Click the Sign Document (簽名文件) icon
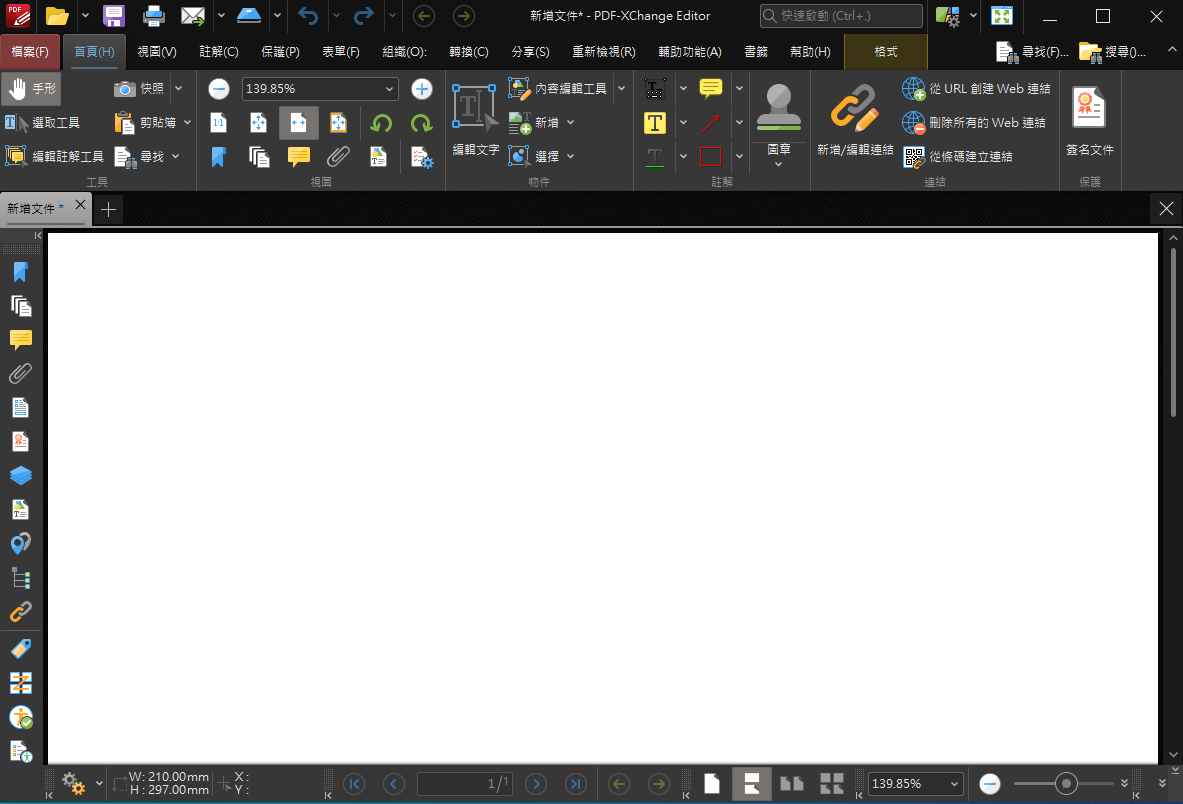 point(1089,119)
